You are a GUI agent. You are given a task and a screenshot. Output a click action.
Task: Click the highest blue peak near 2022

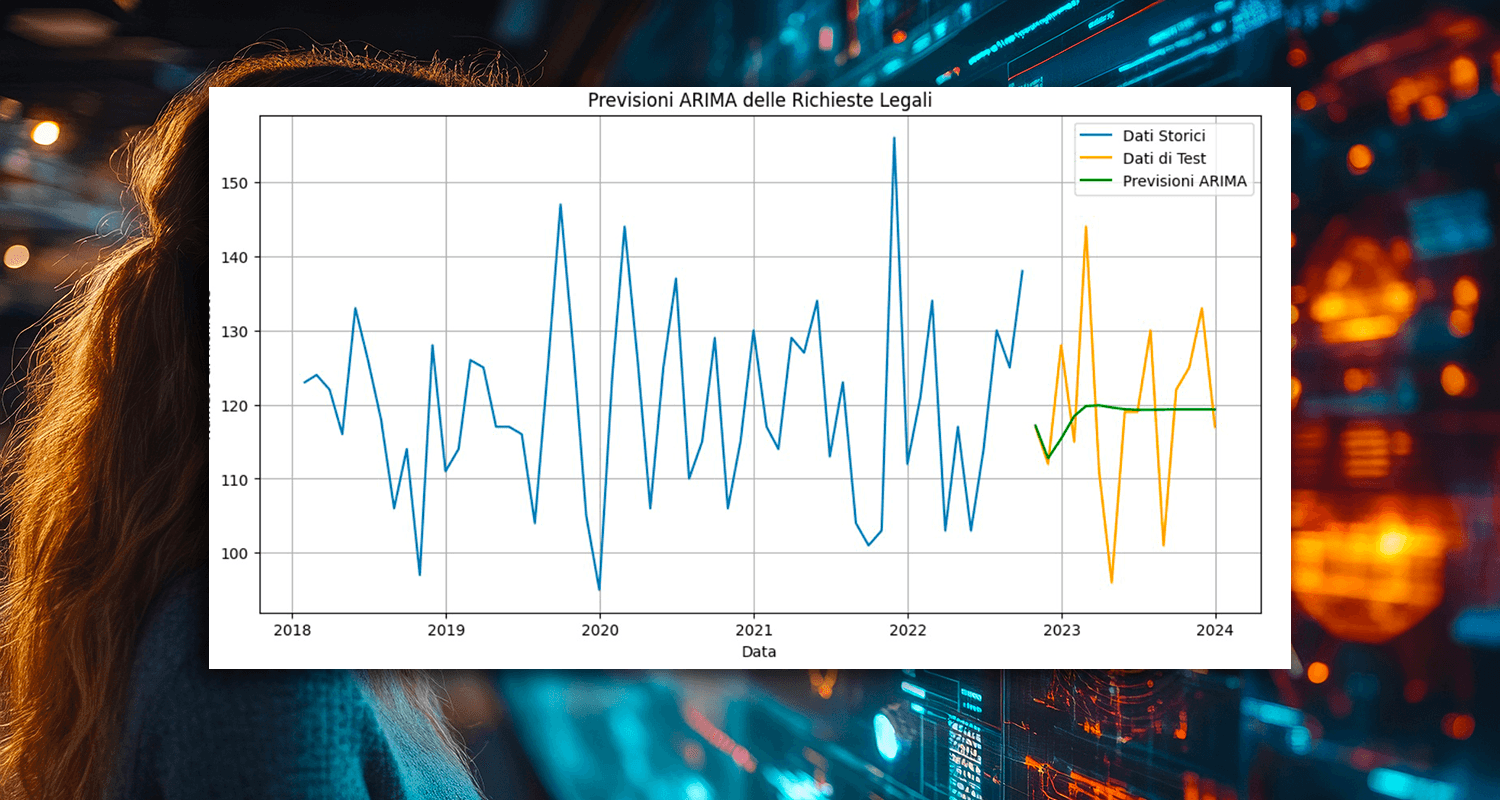click(894, 138)
